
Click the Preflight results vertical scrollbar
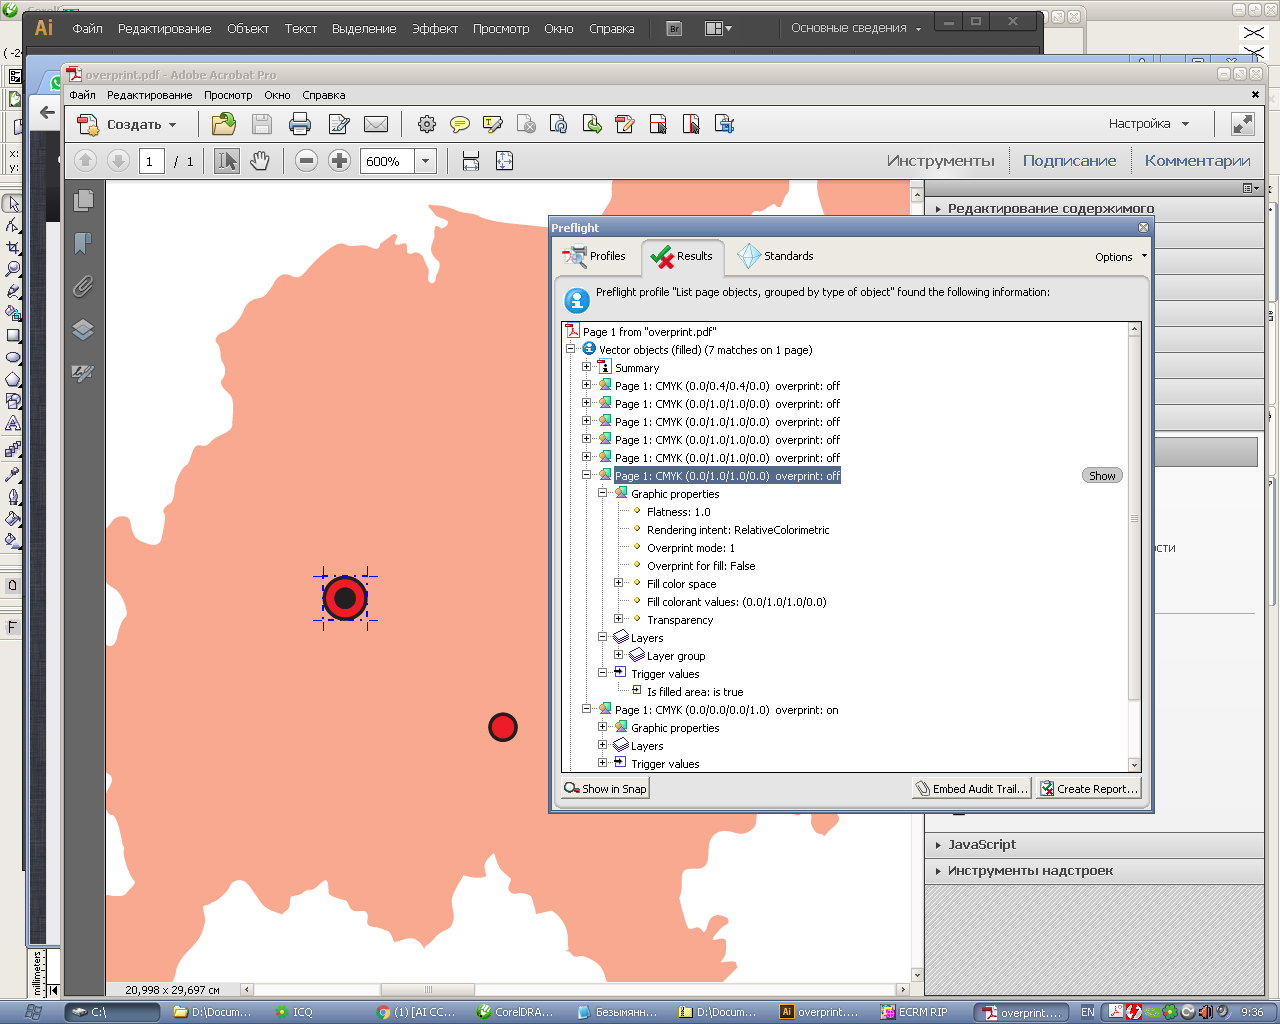click(x=1134, y=520)
